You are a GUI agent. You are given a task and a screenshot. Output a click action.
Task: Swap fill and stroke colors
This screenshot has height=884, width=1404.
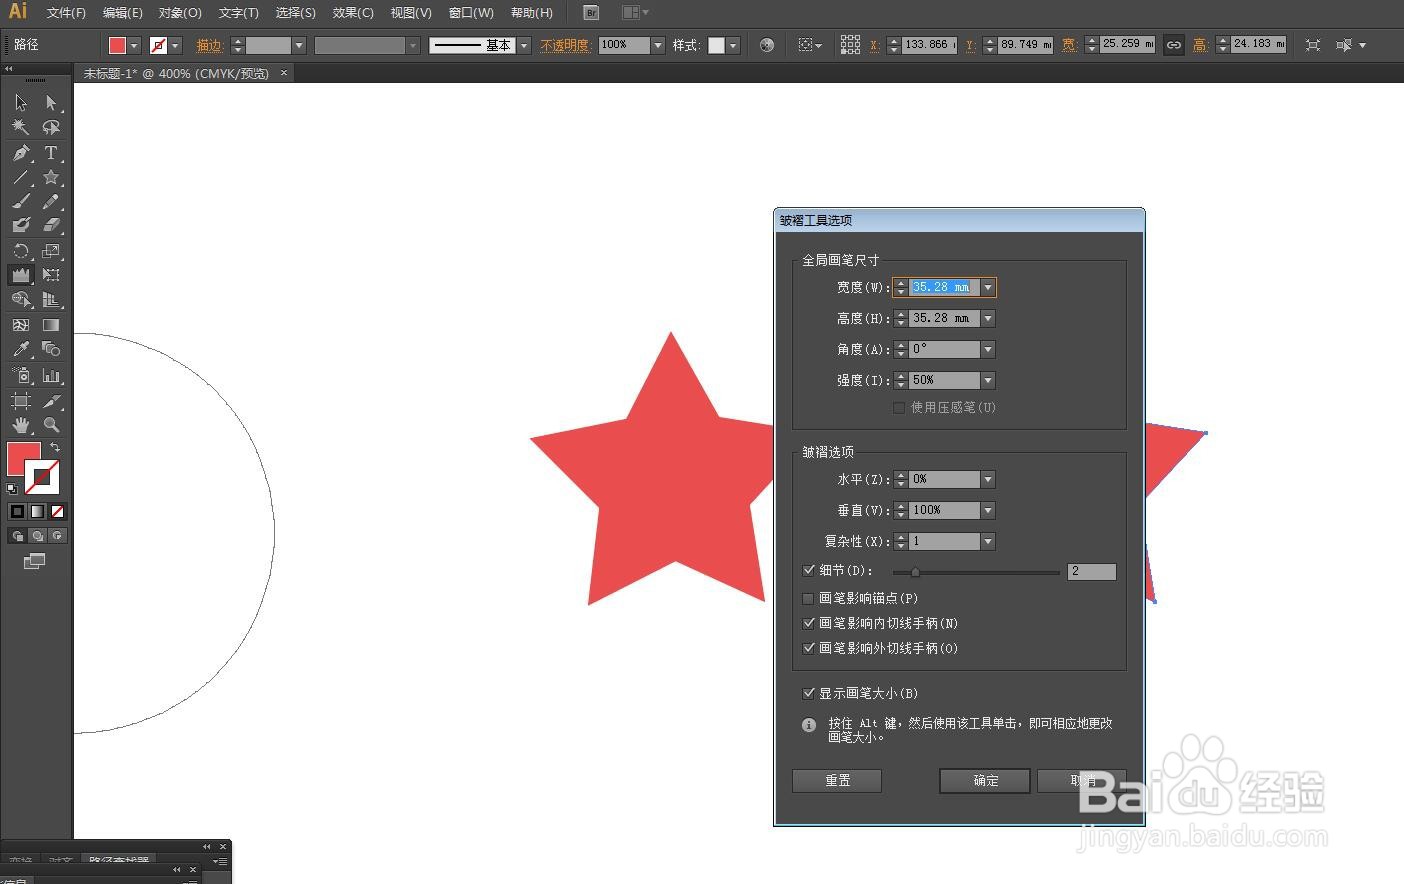pos(55,447)
